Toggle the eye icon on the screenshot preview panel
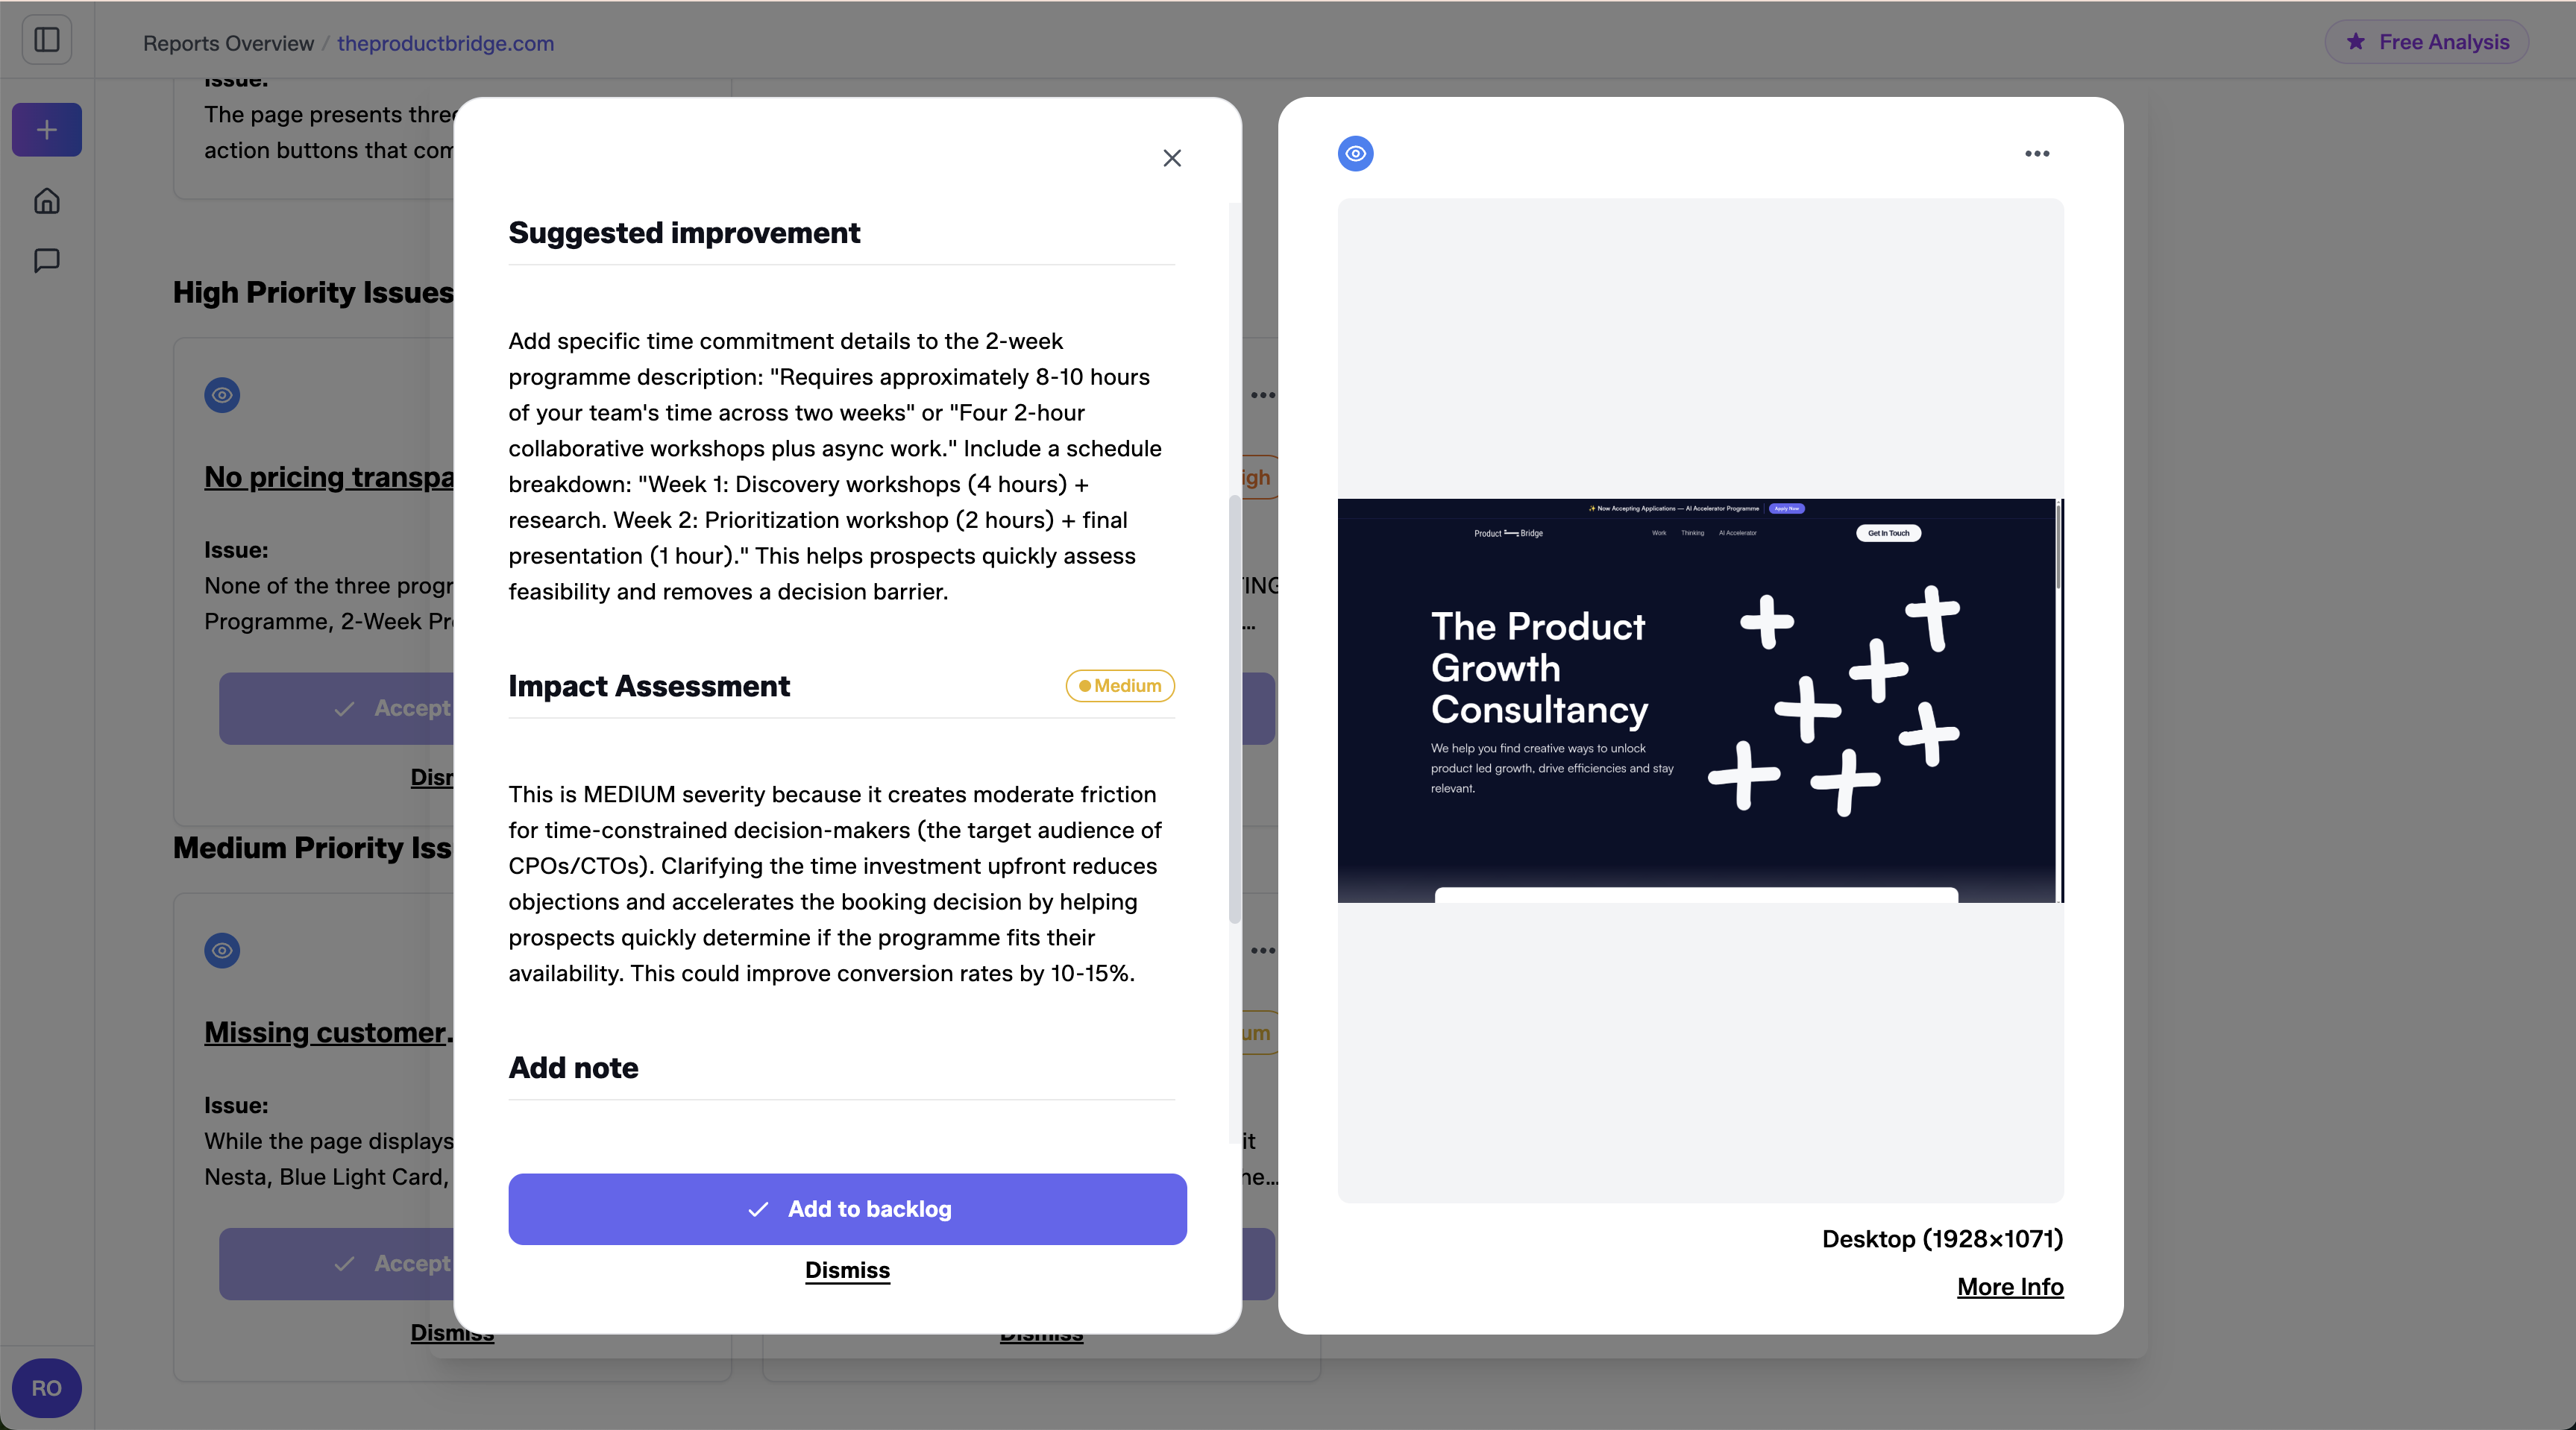2576x1430 pixels. [1355, 153]
